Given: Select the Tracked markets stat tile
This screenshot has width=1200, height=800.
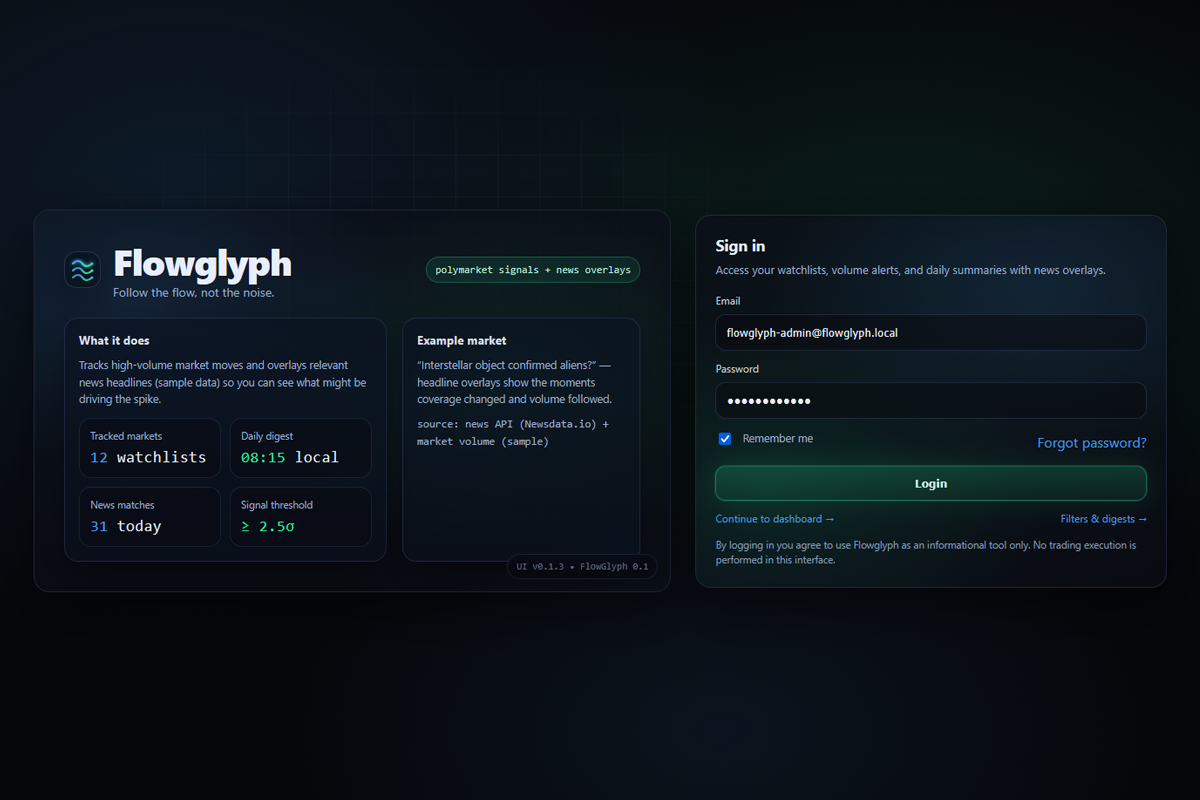Looking at the screenshot, I should tap(149, 448).
